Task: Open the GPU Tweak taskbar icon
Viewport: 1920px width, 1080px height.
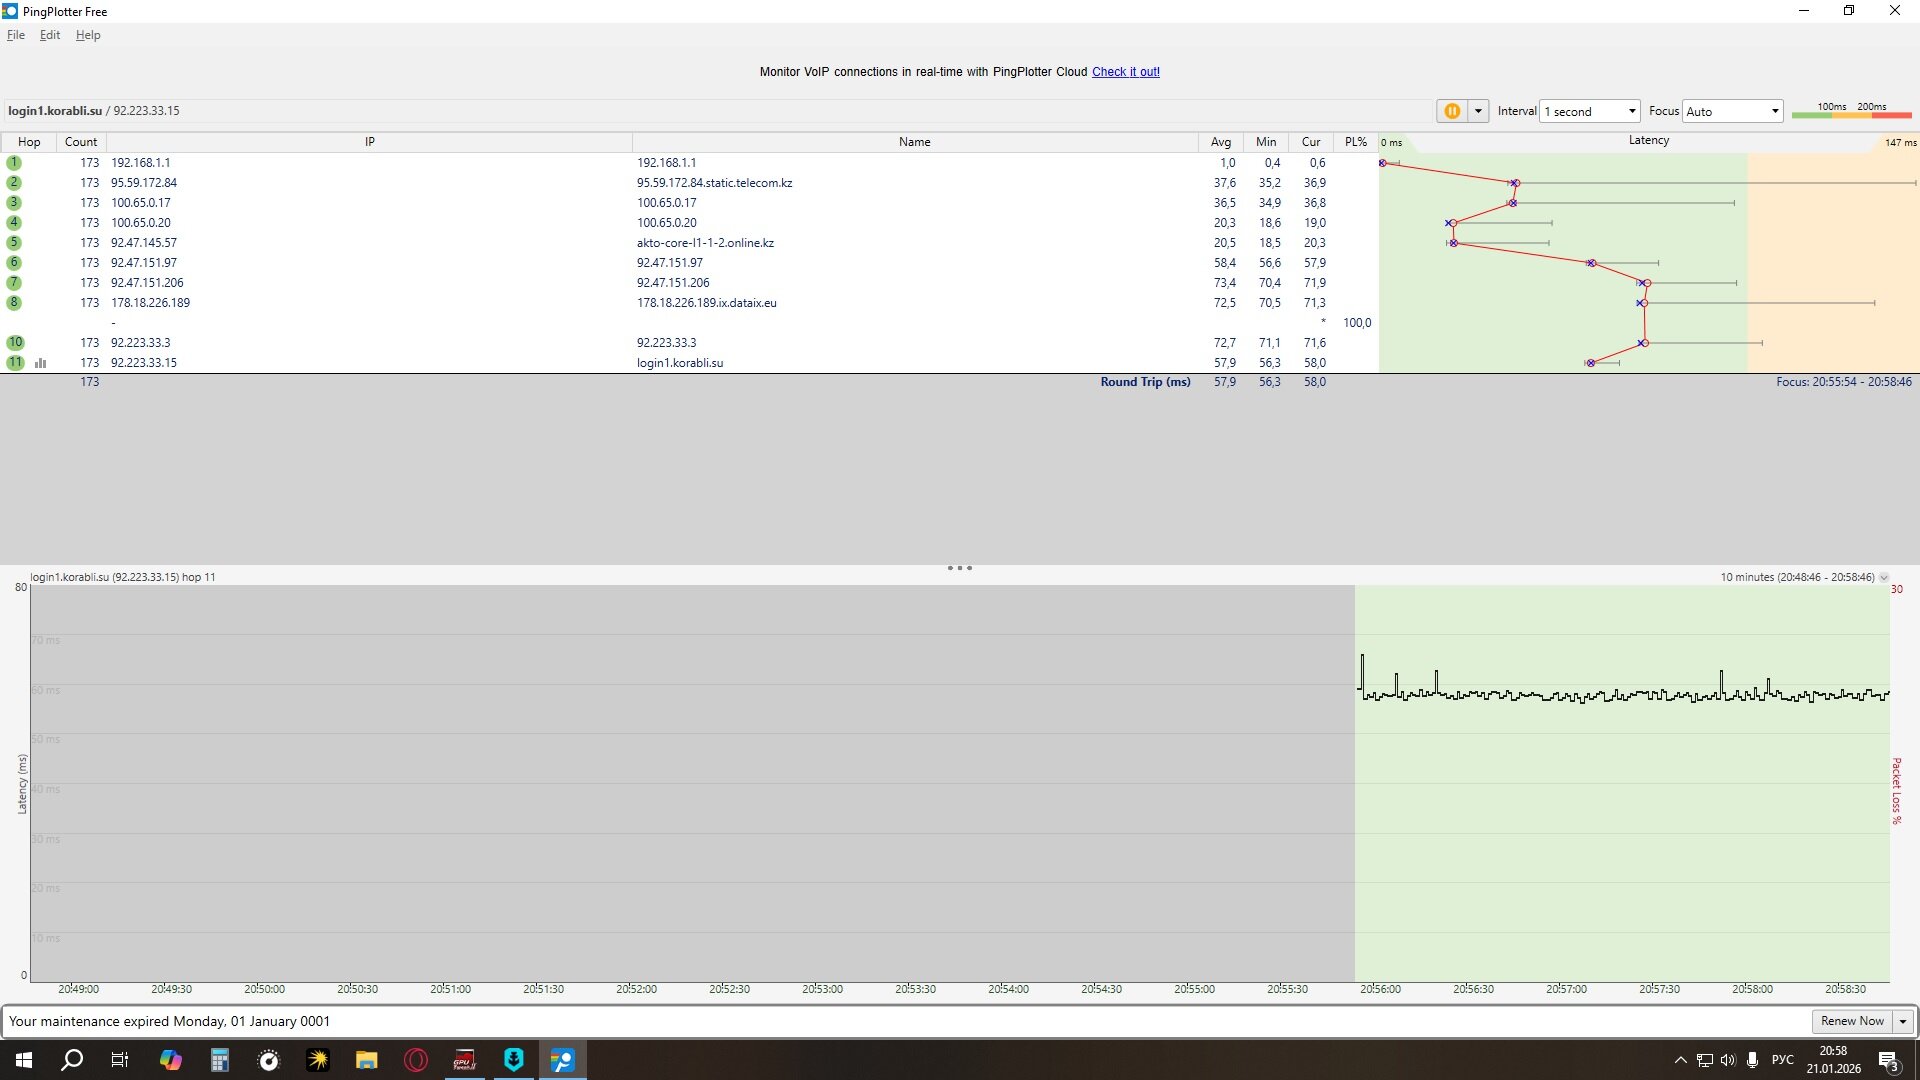Action: (x=465, y=1060)
